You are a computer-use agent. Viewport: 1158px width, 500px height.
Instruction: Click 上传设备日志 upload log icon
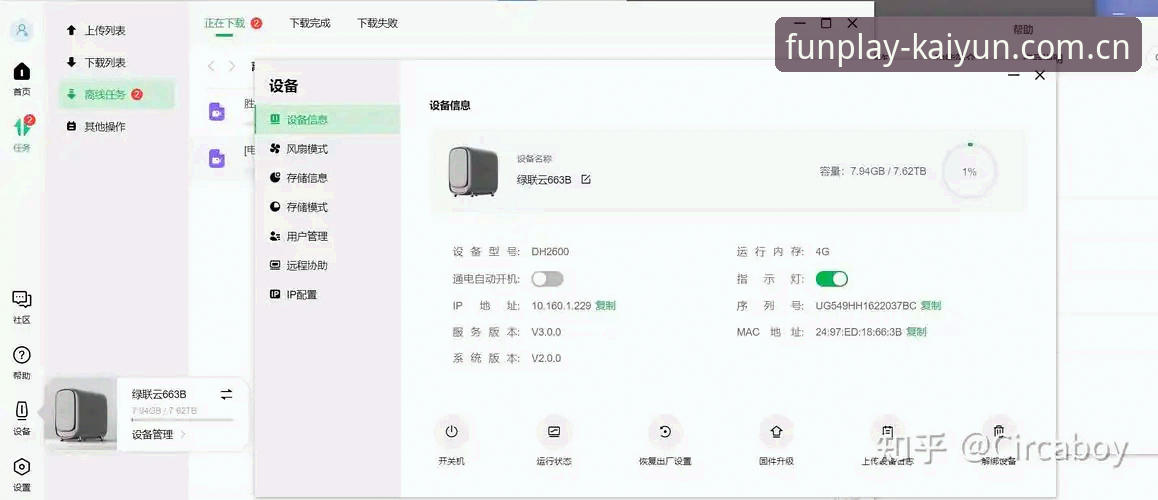click(888, 432)
